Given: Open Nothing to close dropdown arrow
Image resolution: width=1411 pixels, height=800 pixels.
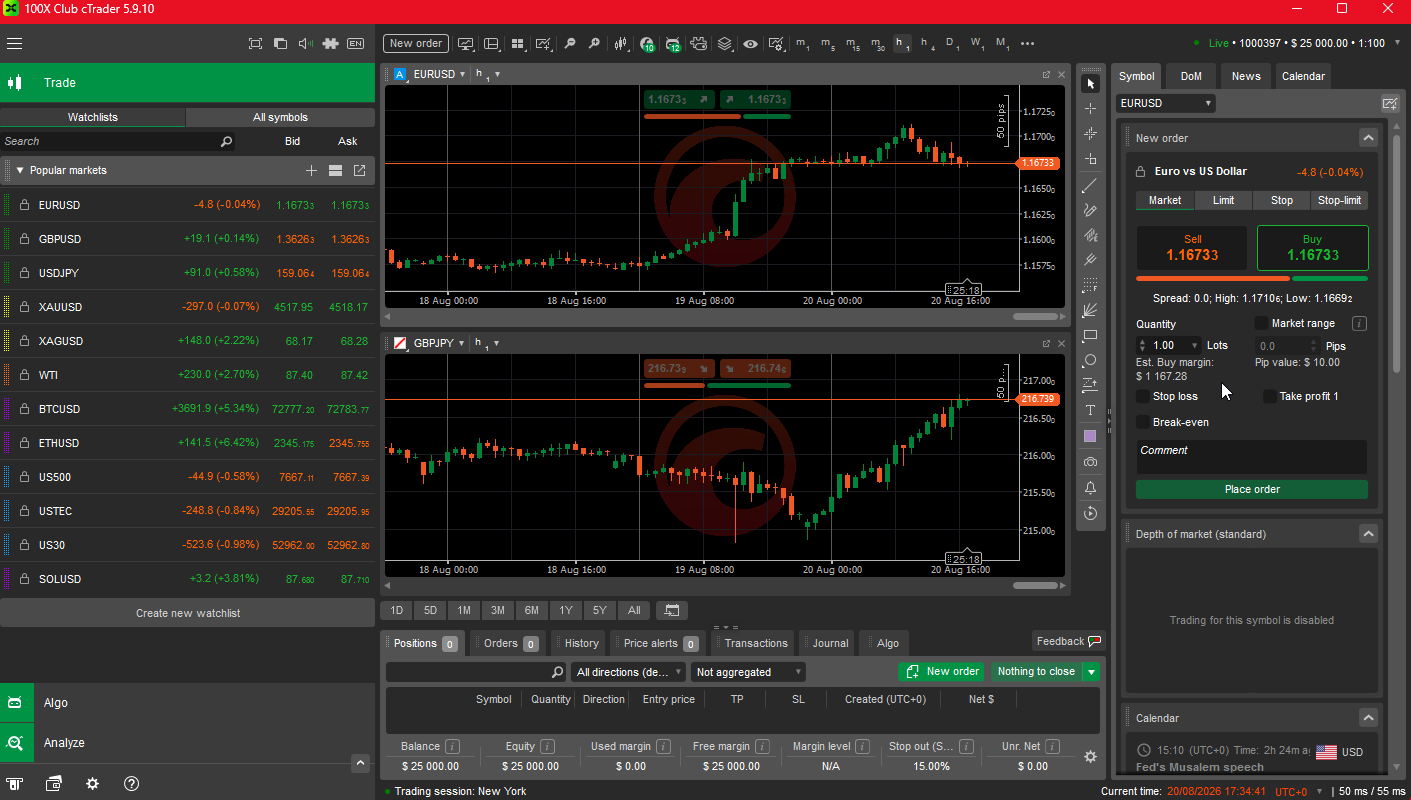Looking at the screenshot, I should tap(1091, 672).
